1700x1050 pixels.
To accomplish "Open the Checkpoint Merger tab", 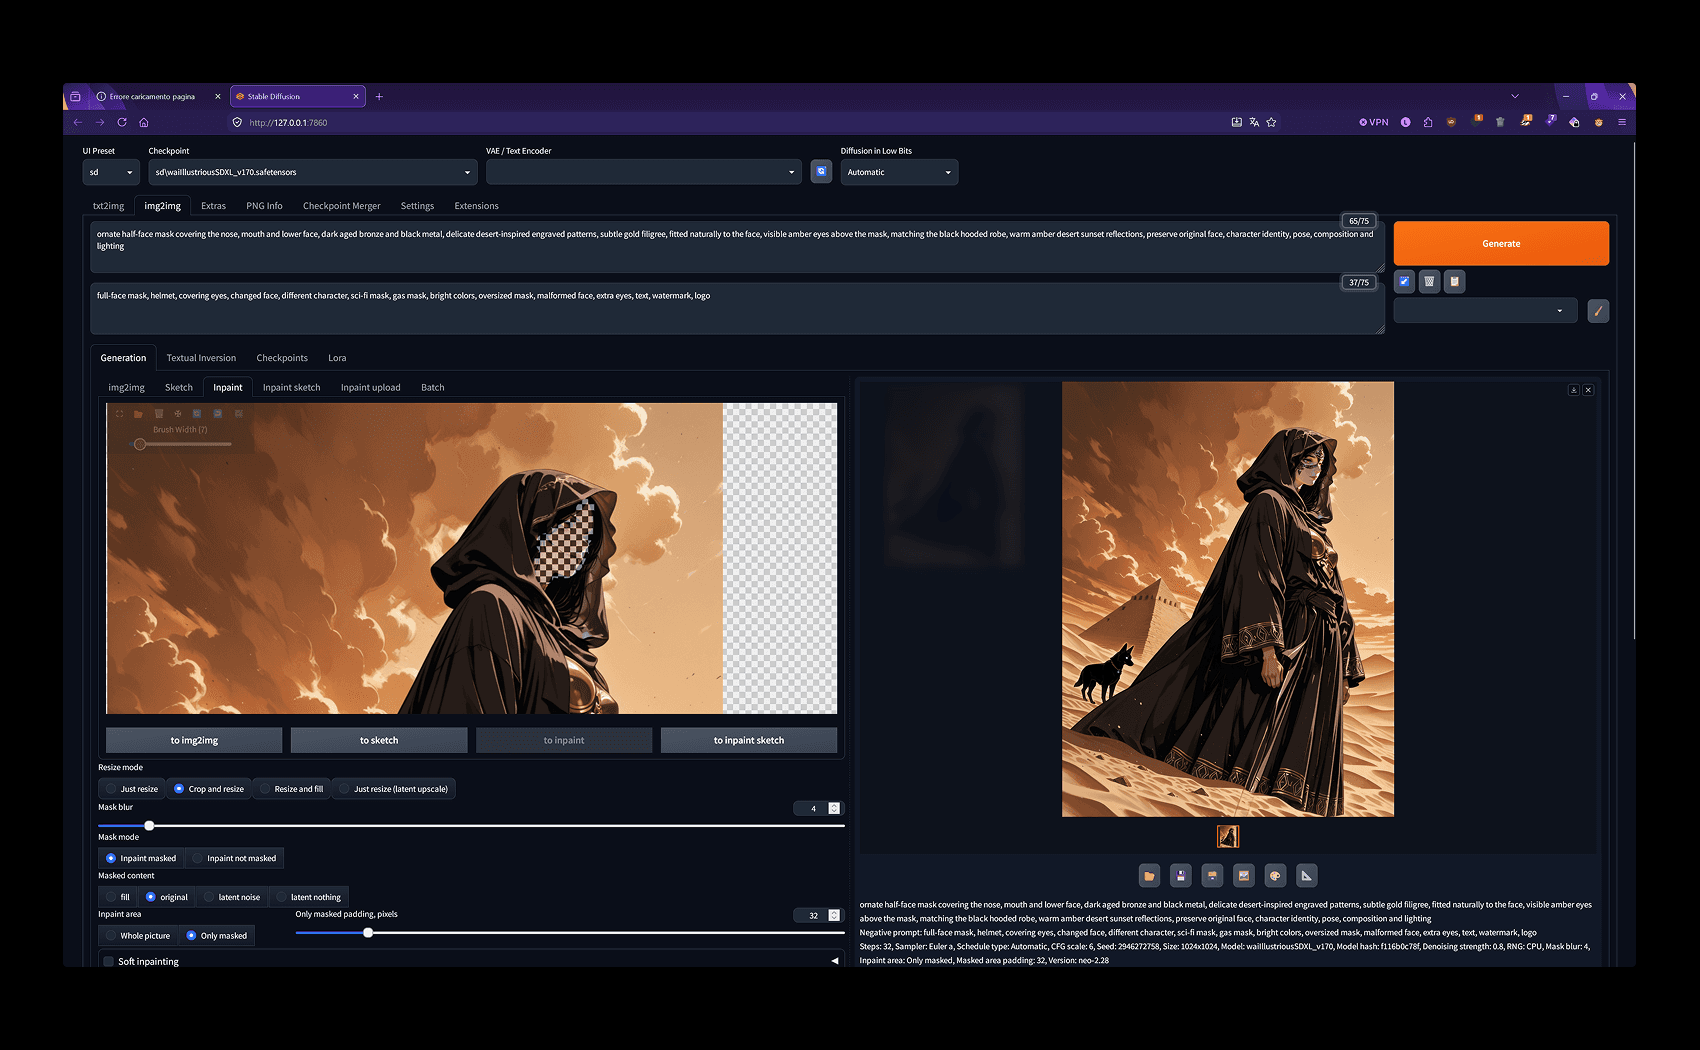I will 342,206.
